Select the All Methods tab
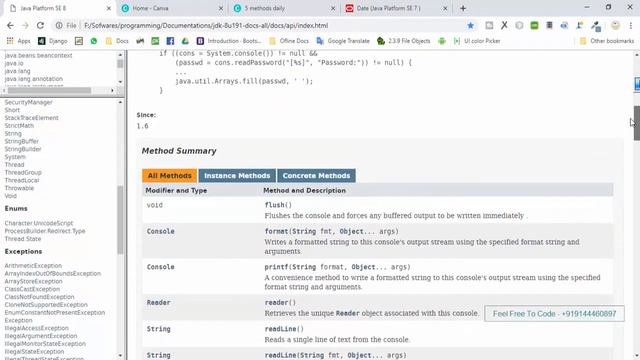Screen dimensions: 640x360 tap(169, 176)
